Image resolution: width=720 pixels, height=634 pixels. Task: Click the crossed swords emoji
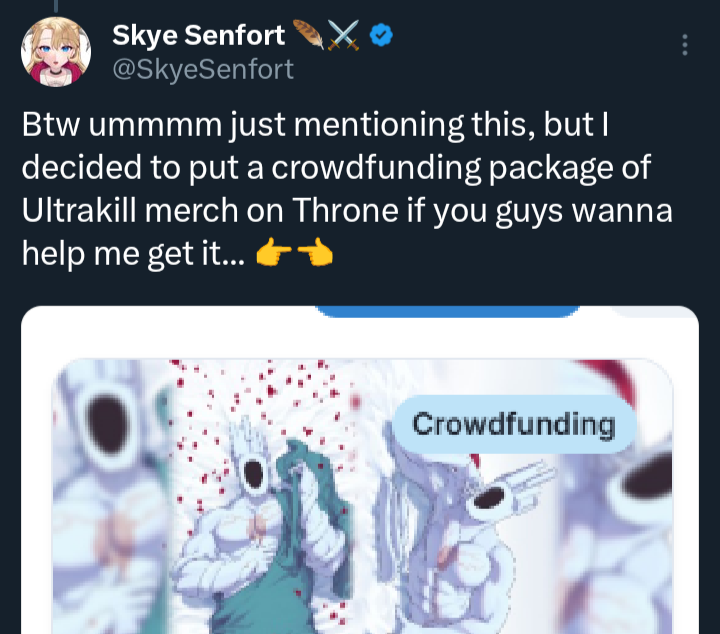pos(343,35)
